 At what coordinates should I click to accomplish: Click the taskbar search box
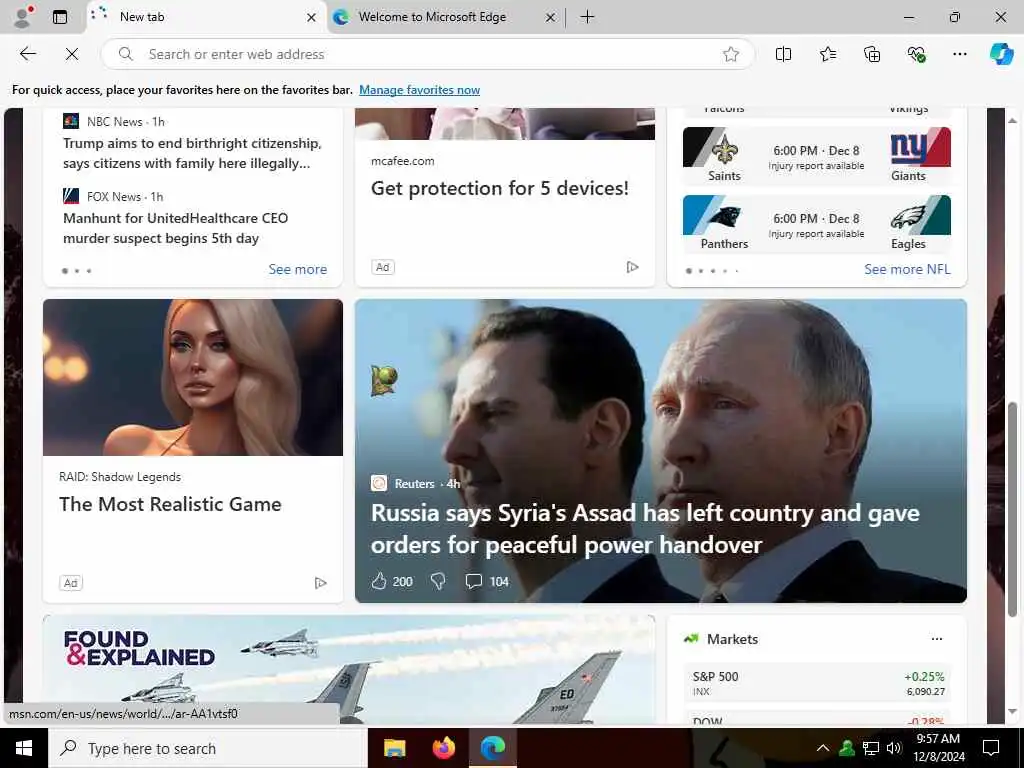pyautogui.click(x=208, y=748)
